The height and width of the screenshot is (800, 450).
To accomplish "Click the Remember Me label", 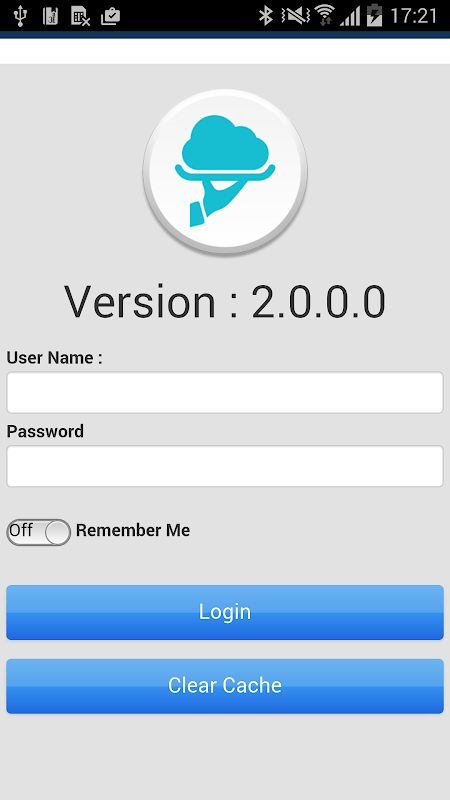I will [133, 531].
